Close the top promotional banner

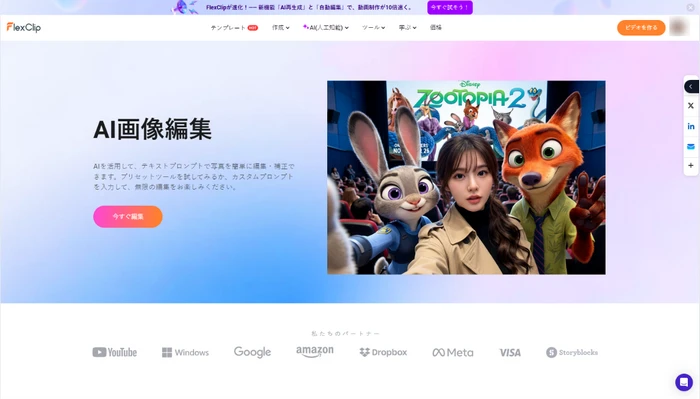pos(690,8)
